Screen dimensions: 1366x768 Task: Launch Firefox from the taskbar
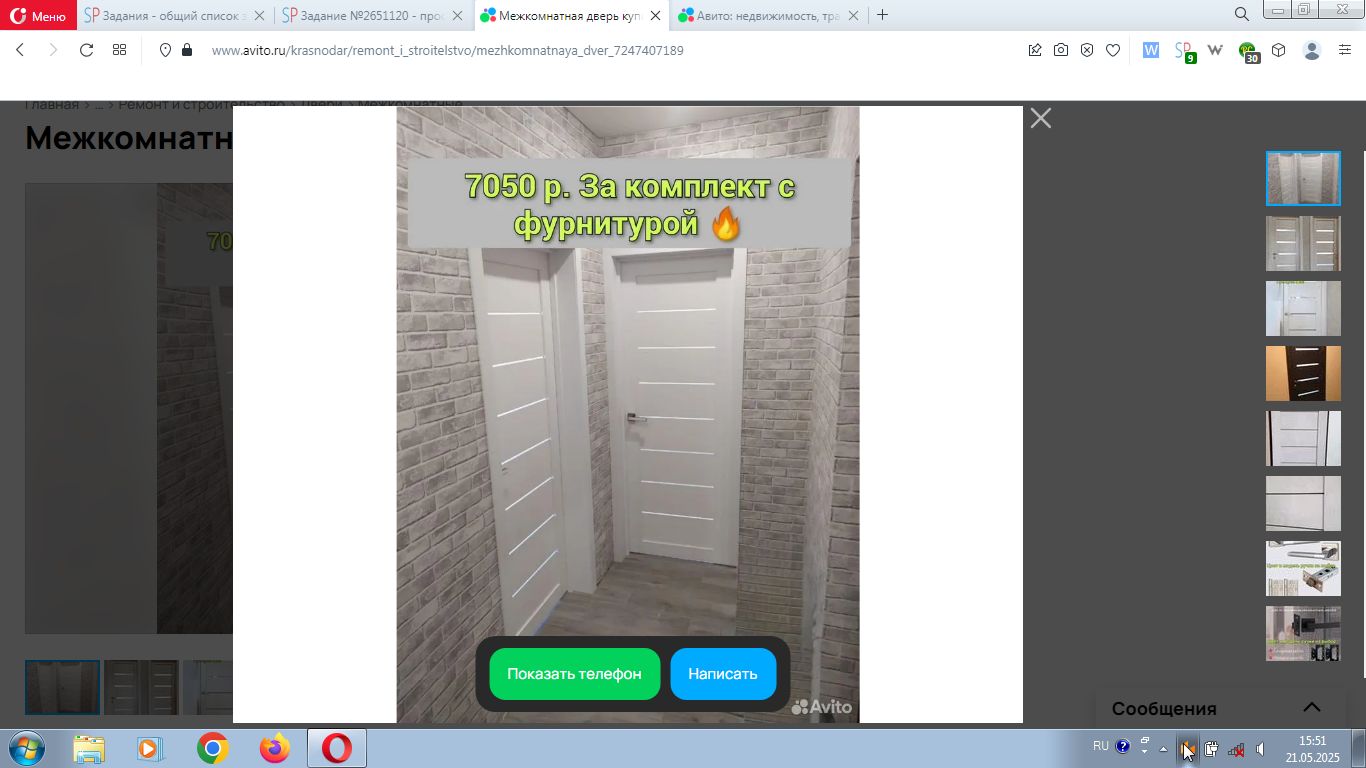273,748
